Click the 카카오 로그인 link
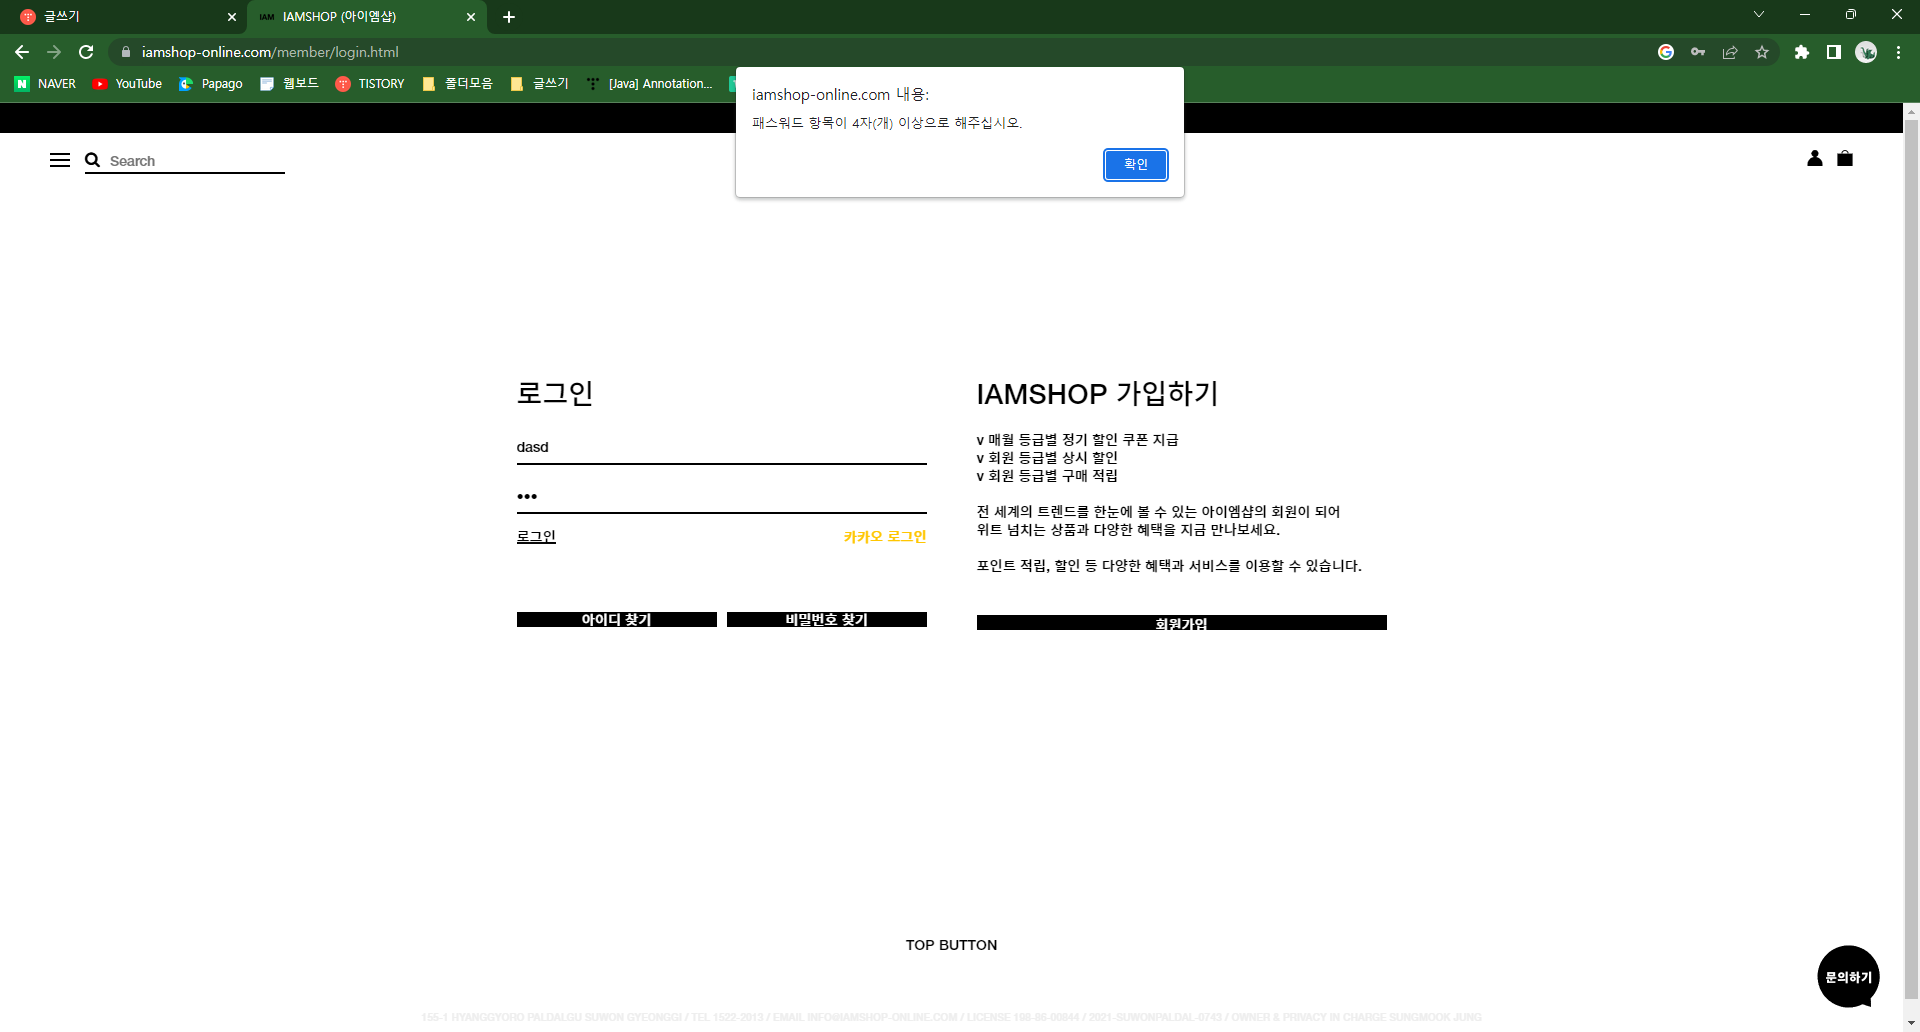The width and height of the screenshot is (1920, 1032). (885, 536)
